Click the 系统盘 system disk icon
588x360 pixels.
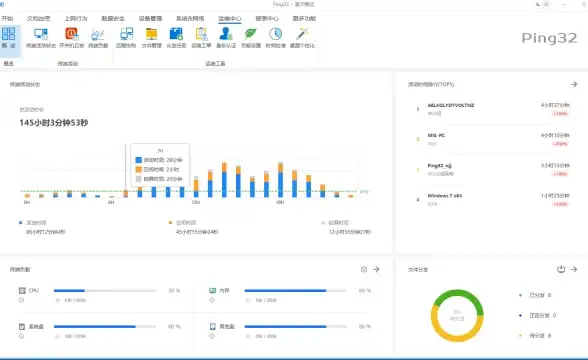[x=22, y=327]
